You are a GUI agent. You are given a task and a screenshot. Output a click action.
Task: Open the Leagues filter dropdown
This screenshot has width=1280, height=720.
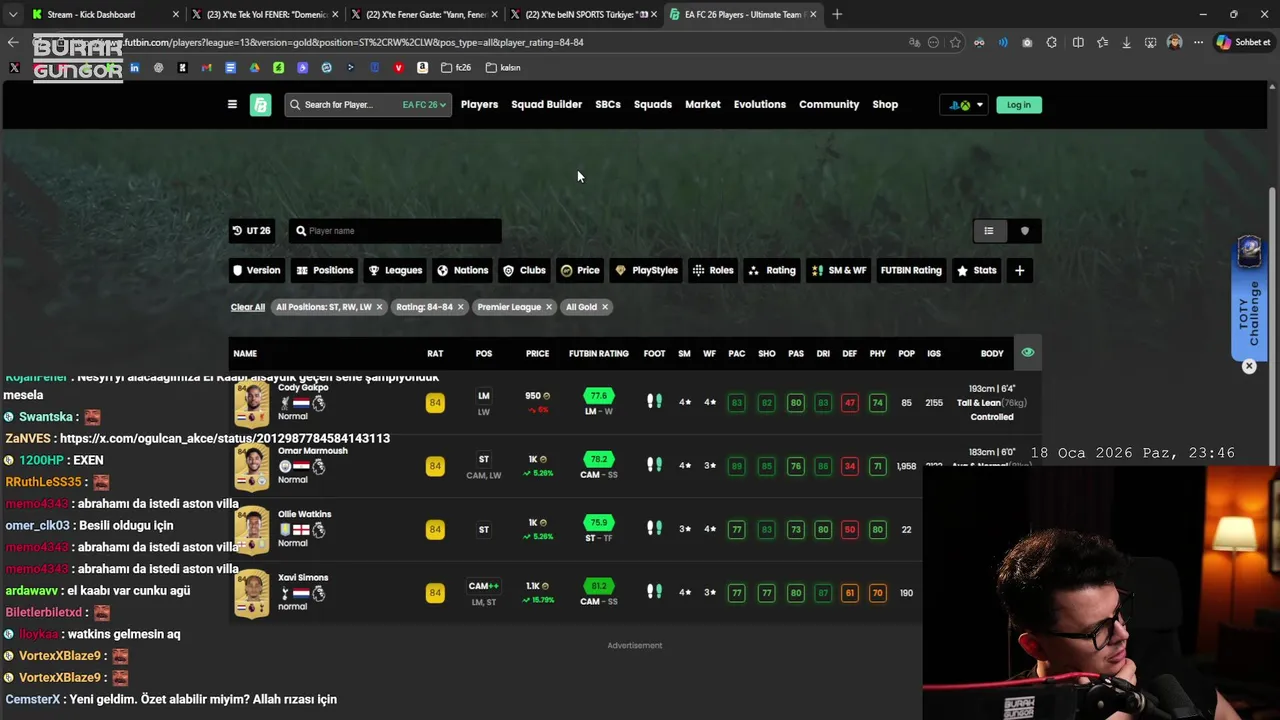(x=395, y=270)
